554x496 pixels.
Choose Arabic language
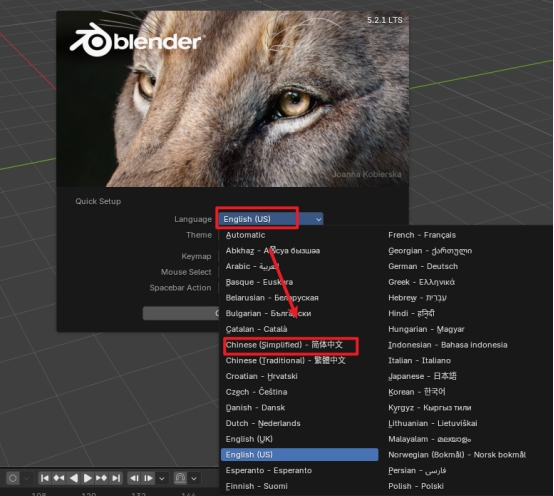[x=299, y=266]
